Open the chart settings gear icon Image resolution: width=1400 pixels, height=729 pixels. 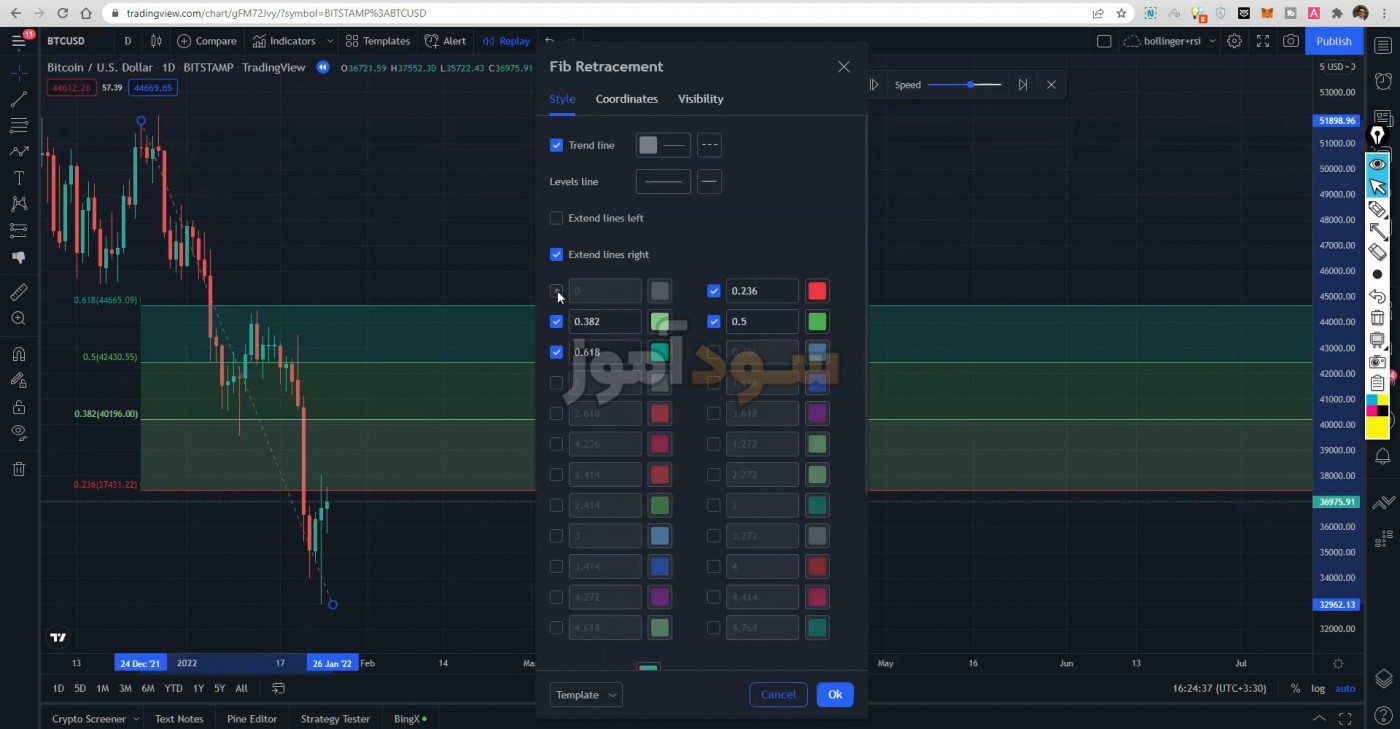point(1235,41)
